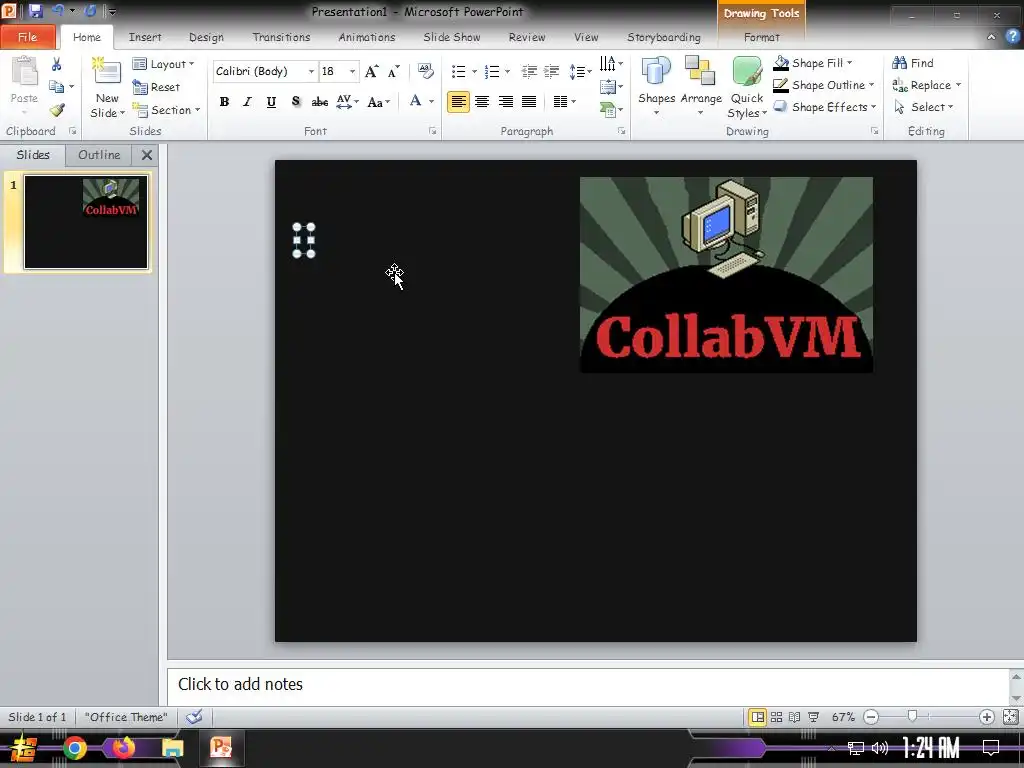The image size is (1024, 768).
Task: Open Google Chrome from the taskbar
Action: pyautogui.click(x=74, y=748)
